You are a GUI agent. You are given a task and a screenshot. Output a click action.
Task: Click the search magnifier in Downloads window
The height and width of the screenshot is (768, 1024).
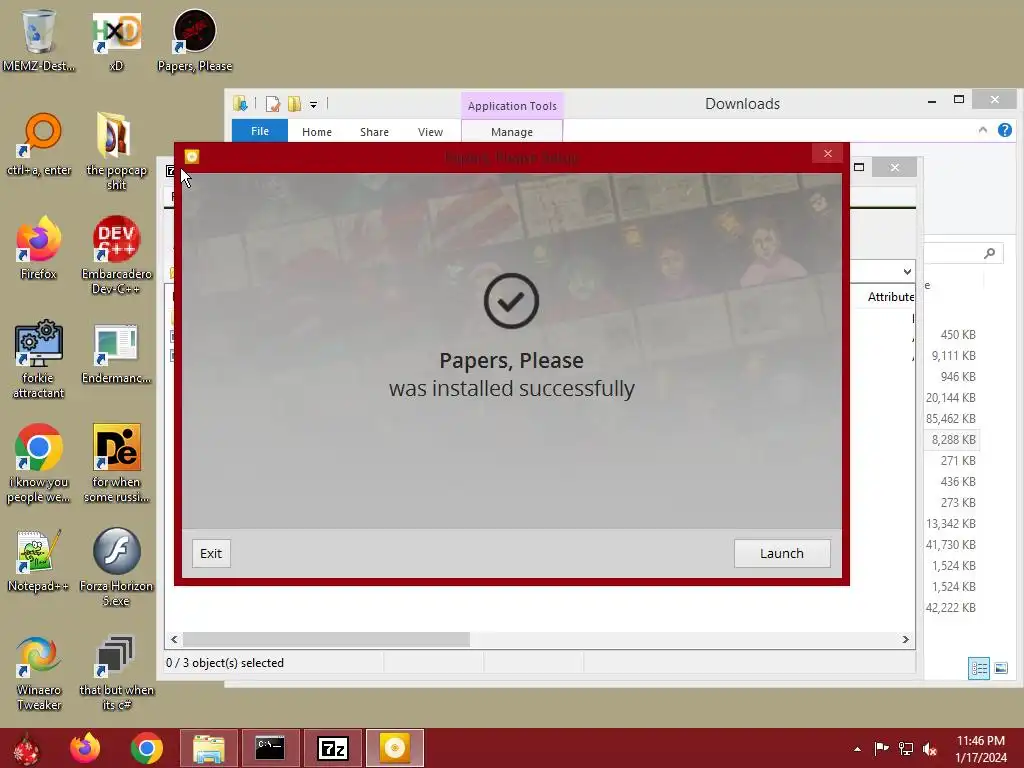[x=989, y=253]
